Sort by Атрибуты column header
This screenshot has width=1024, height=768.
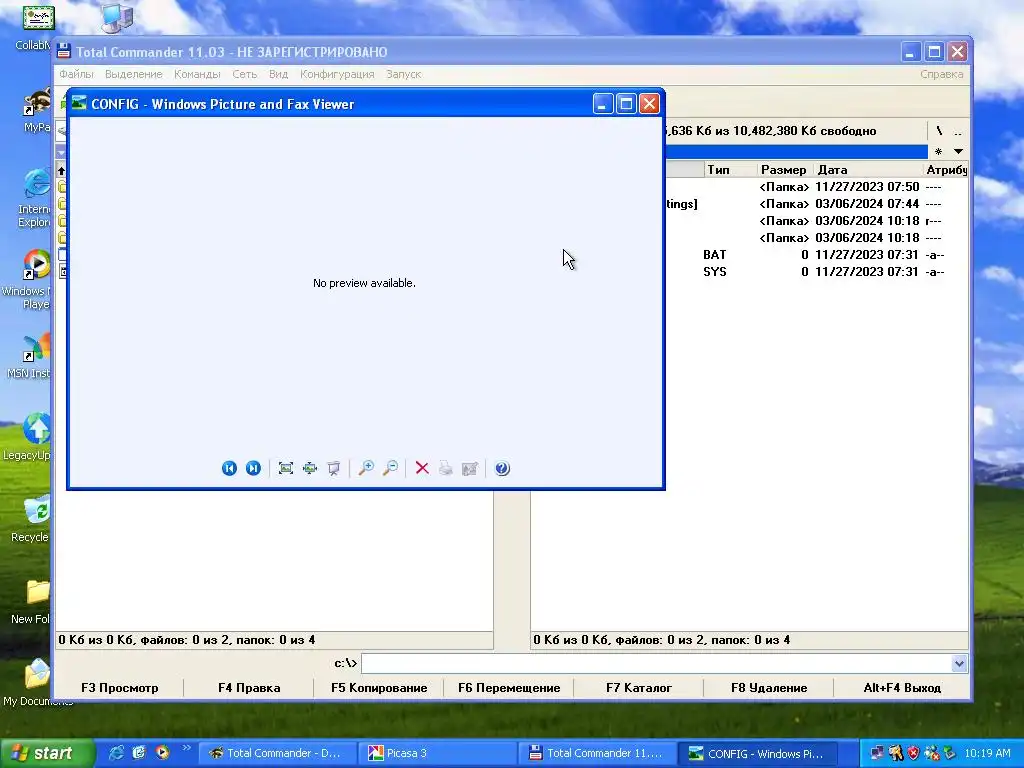[946, 170]
